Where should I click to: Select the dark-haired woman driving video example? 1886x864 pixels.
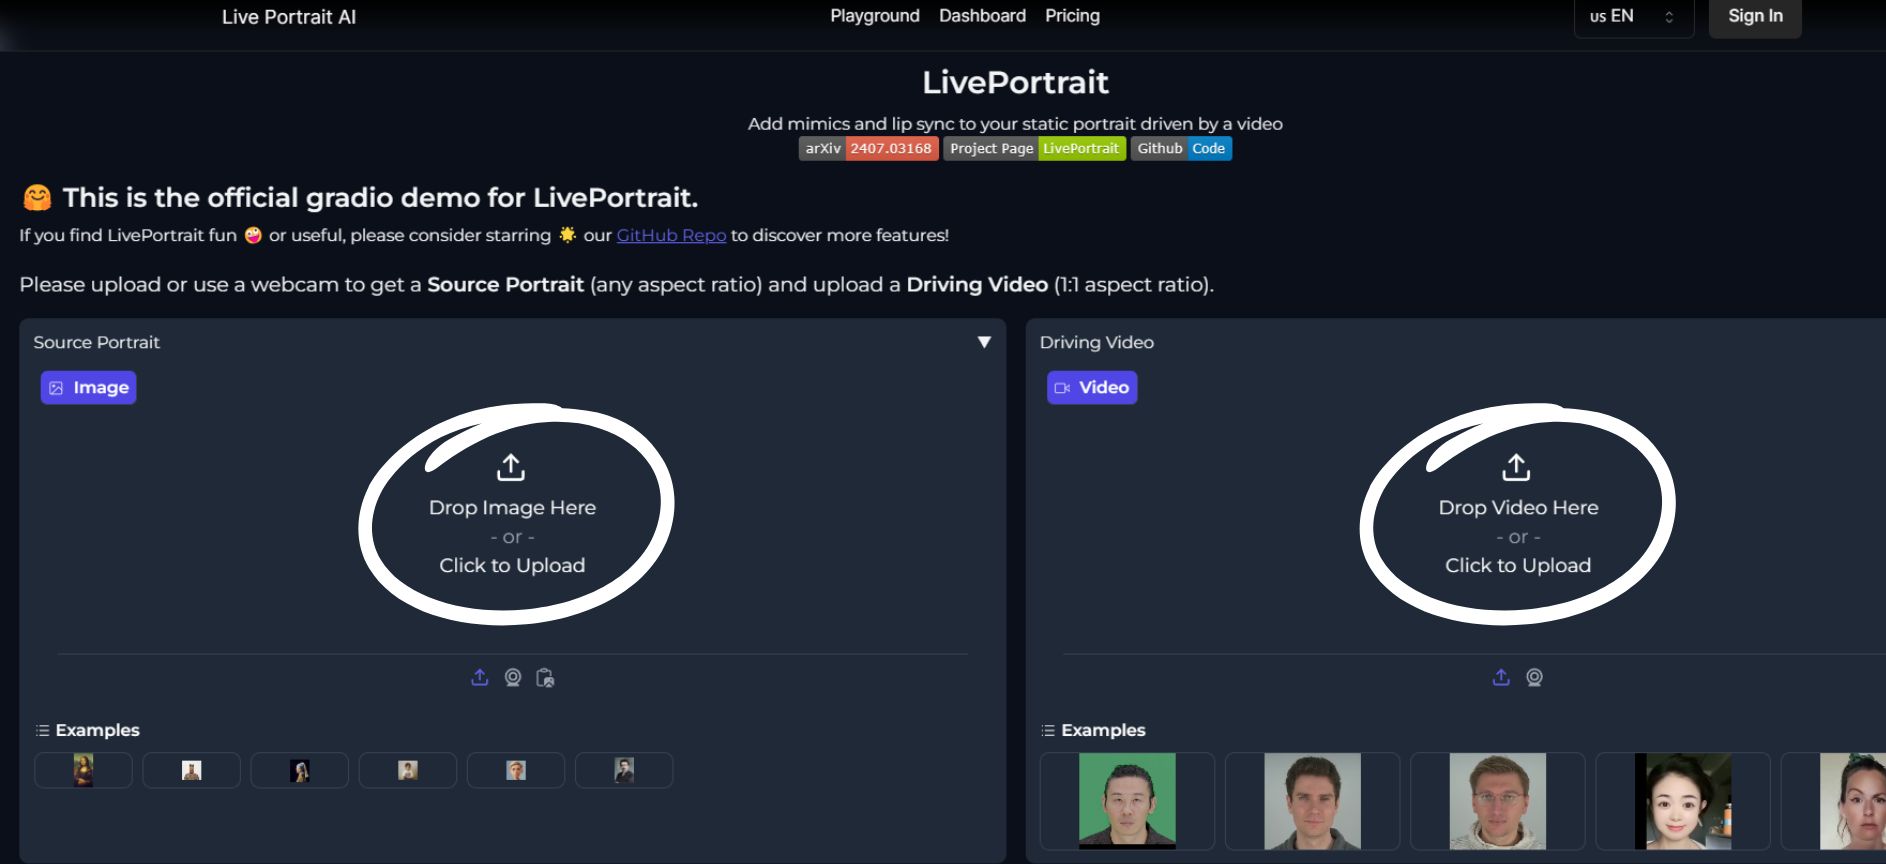click(x=1682, y=801)
